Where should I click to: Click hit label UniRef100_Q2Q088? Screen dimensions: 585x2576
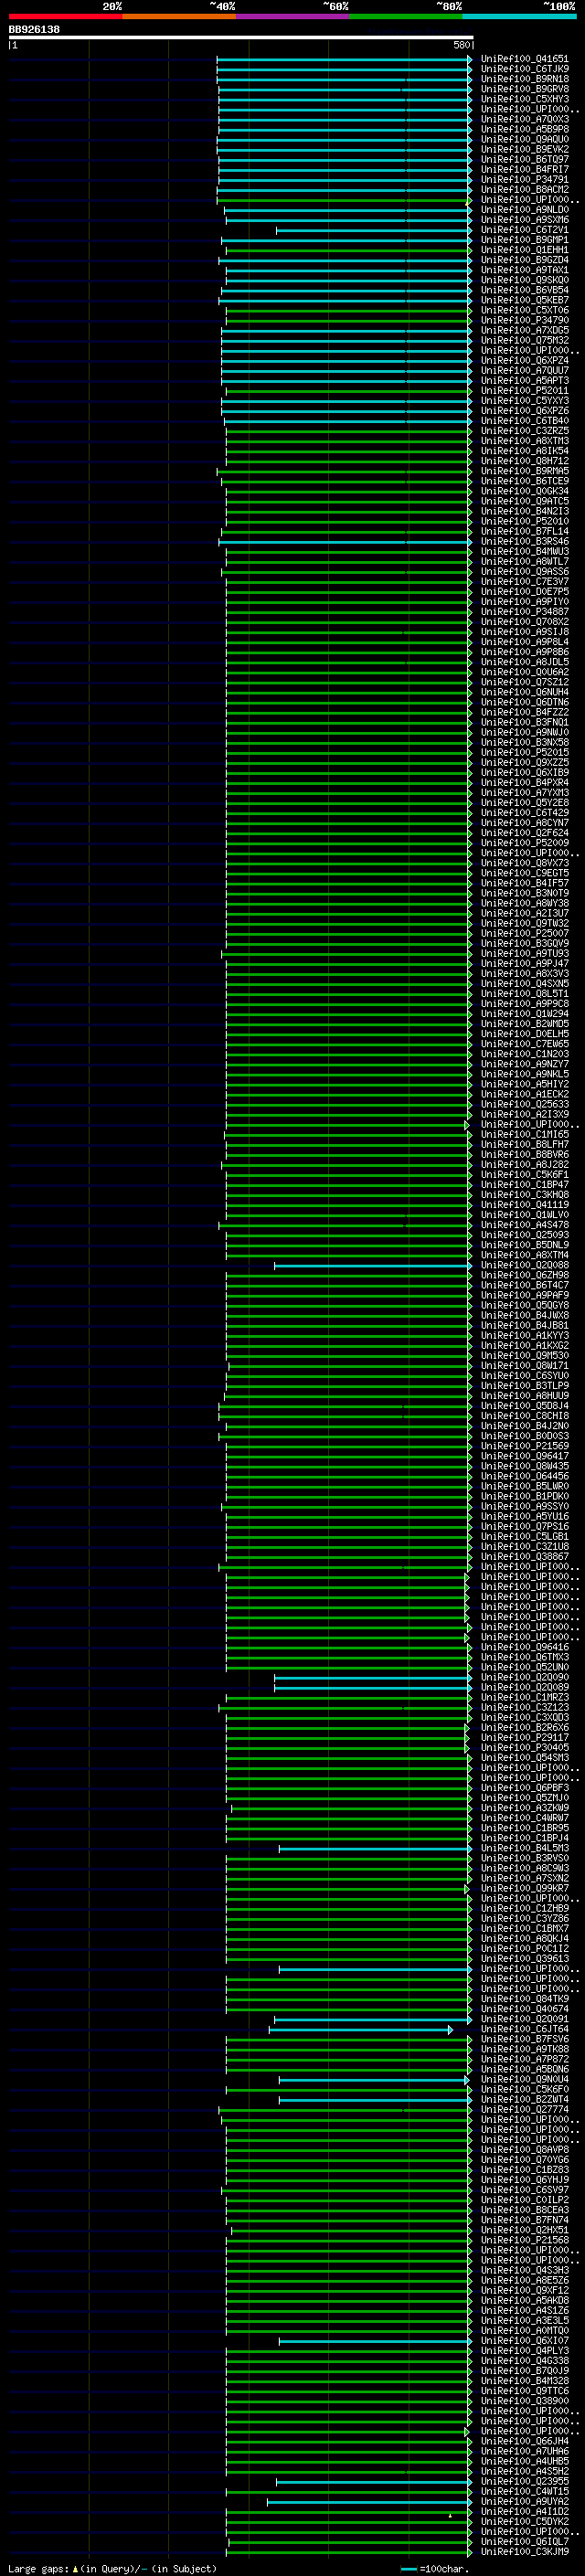pos(524,1265)
